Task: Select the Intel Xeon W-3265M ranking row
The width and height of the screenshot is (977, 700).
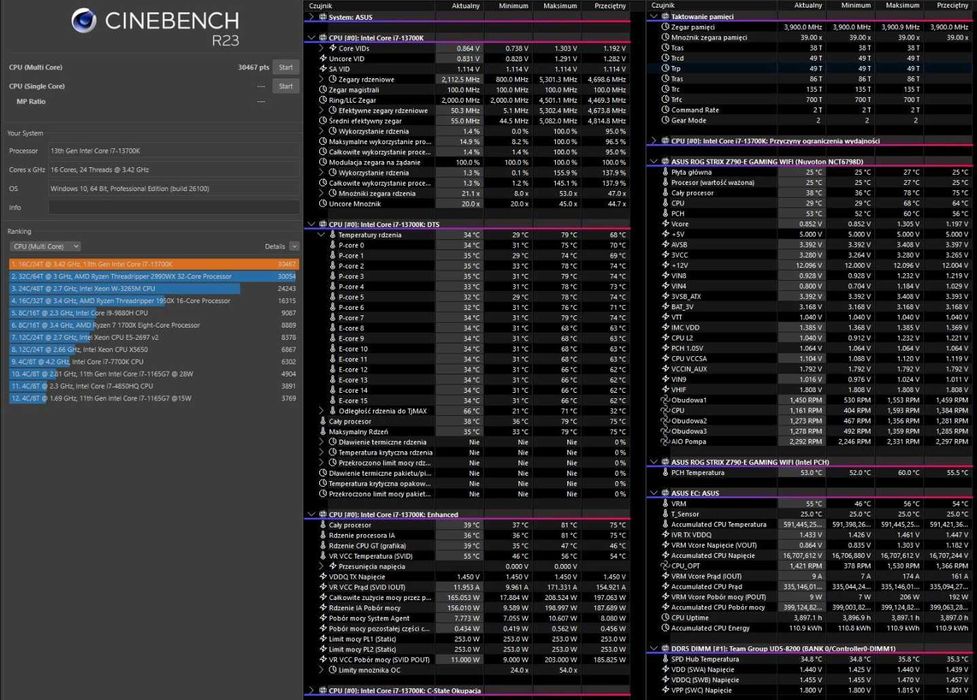Action: [x=154, y=289]
